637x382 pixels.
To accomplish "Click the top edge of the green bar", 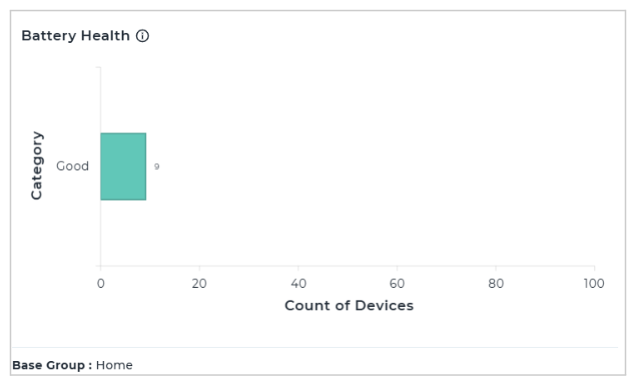I will pos(123,133).
